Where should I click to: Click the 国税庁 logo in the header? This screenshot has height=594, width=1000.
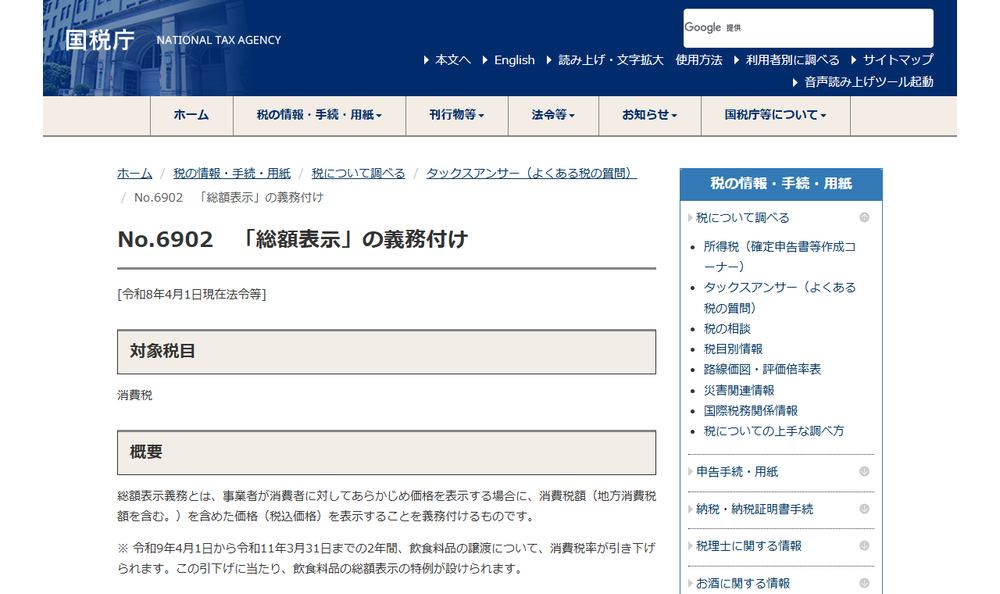99,40
